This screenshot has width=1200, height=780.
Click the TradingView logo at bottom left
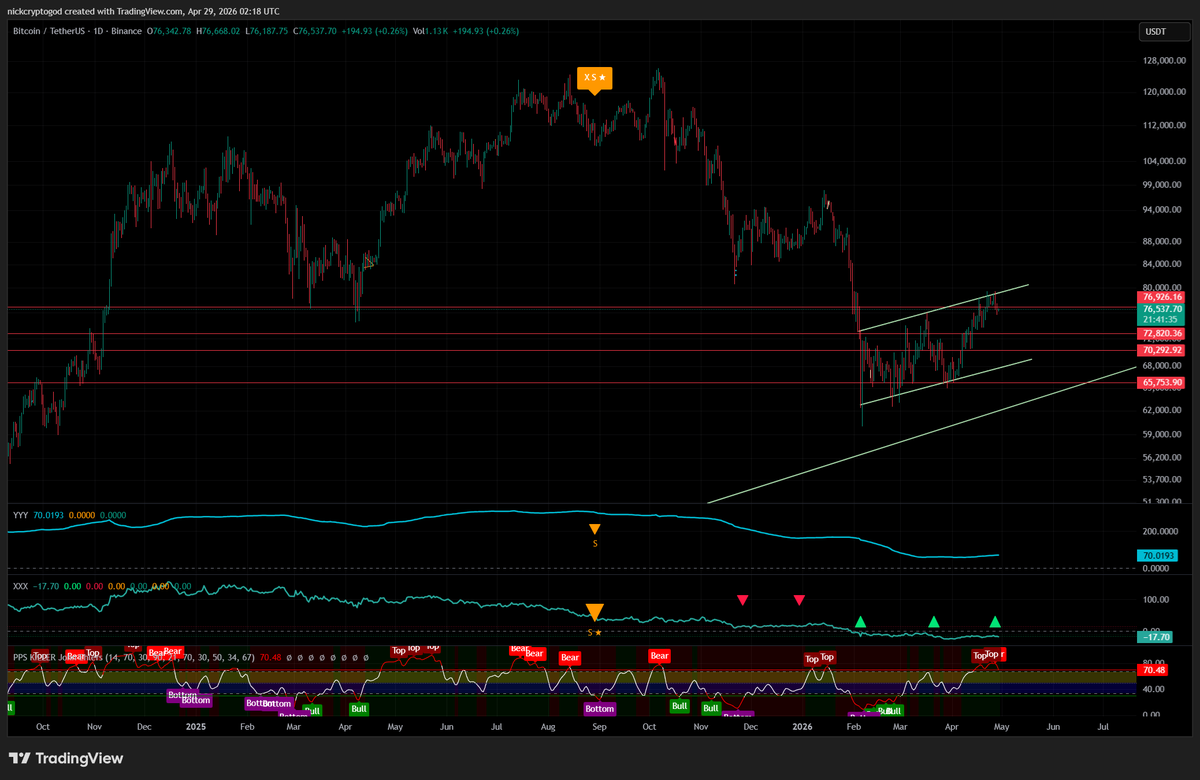pos(66,758)
